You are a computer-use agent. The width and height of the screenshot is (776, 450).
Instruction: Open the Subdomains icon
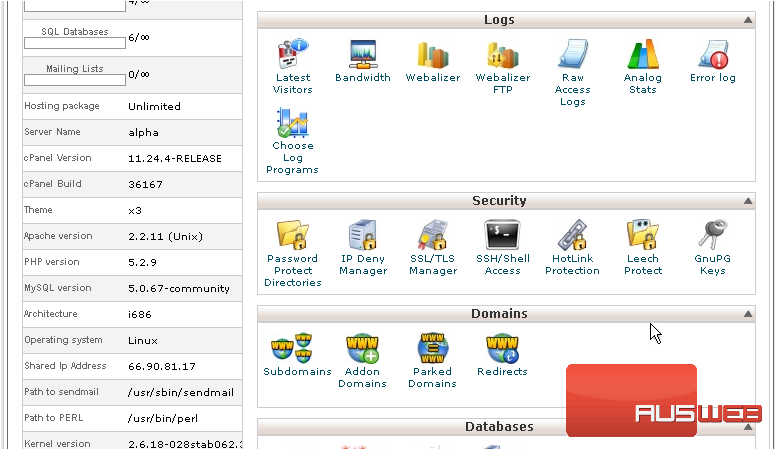point(291,348)
